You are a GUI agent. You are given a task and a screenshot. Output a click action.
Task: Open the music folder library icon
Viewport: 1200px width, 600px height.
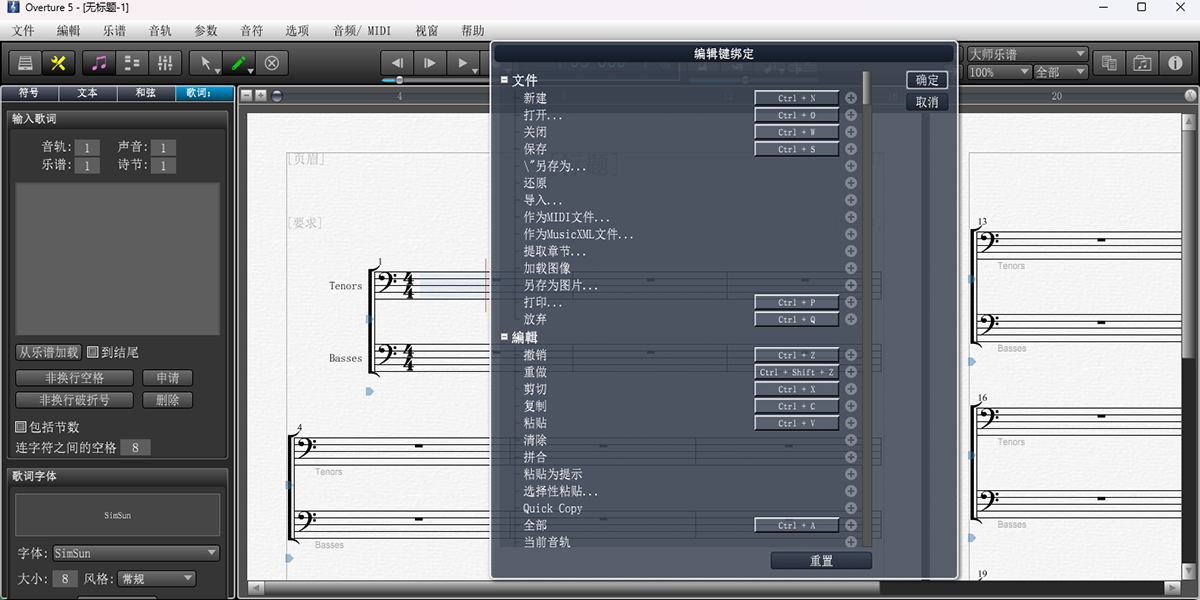click(1142, 63)
